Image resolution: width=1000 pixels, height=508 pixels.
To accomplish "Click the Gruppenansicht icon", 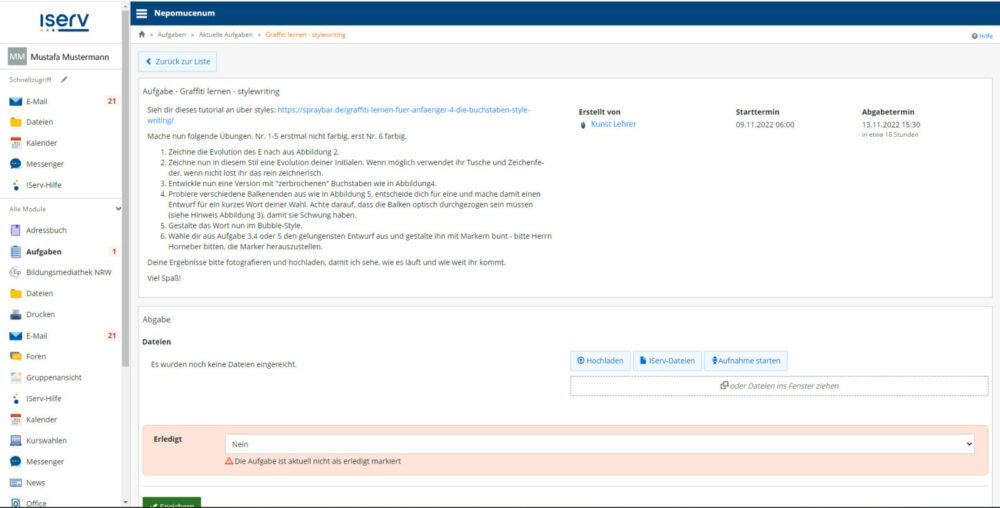I will [x=15, y=377].
